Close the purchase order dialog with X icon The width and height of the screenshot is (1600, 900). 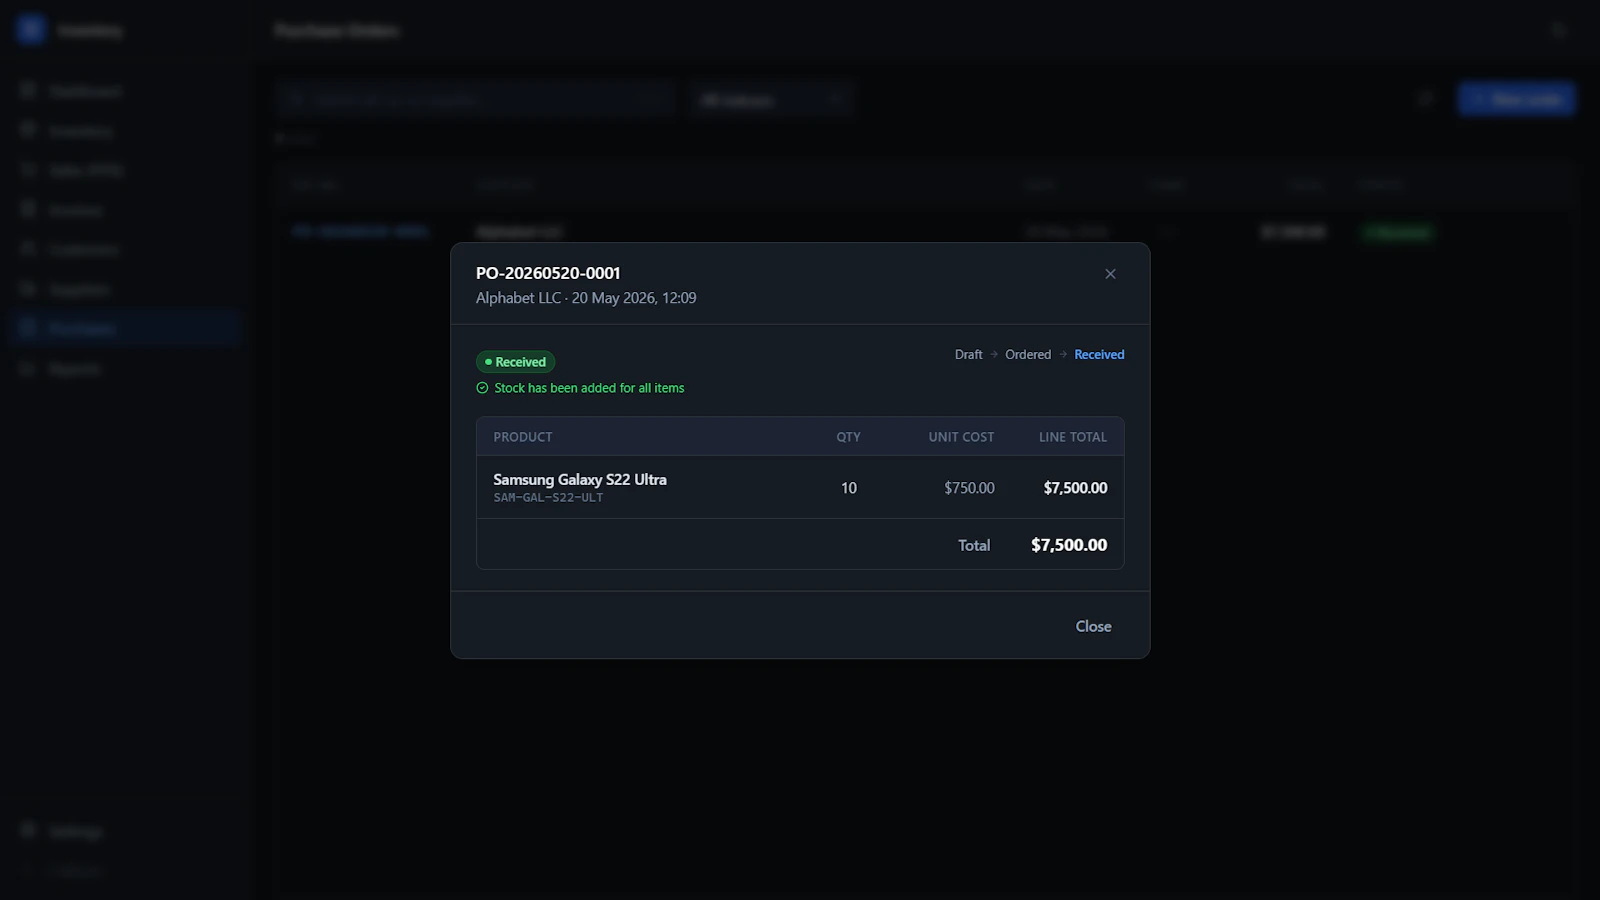1110,274
